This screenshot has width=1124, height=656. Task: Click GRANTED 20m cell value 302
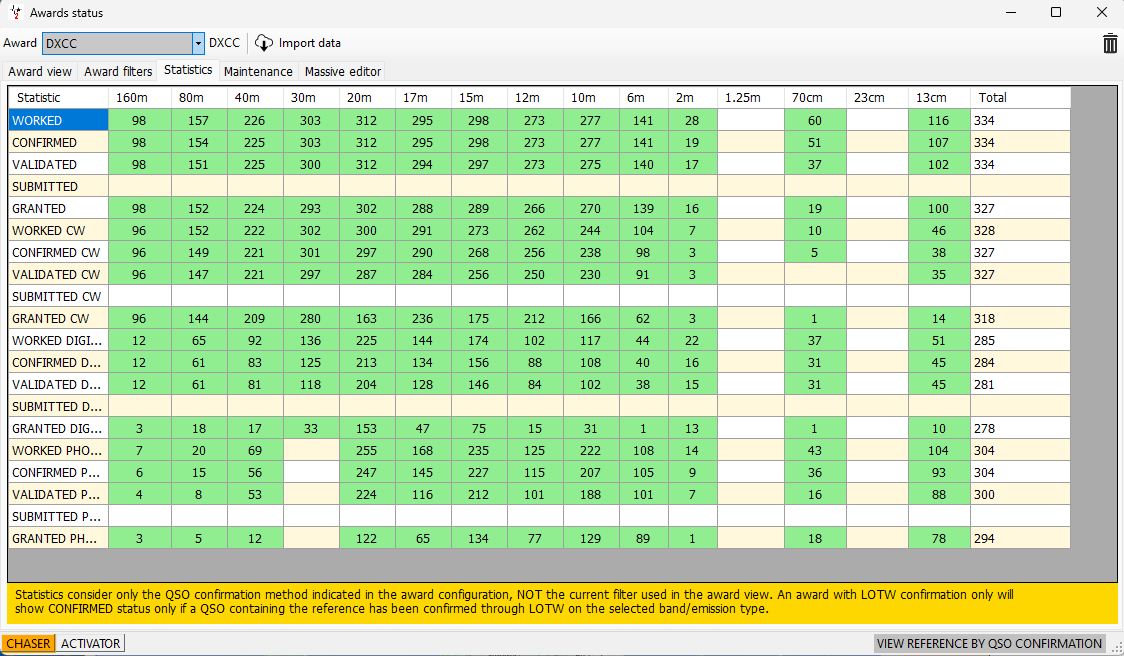click(x=367, y=209)
